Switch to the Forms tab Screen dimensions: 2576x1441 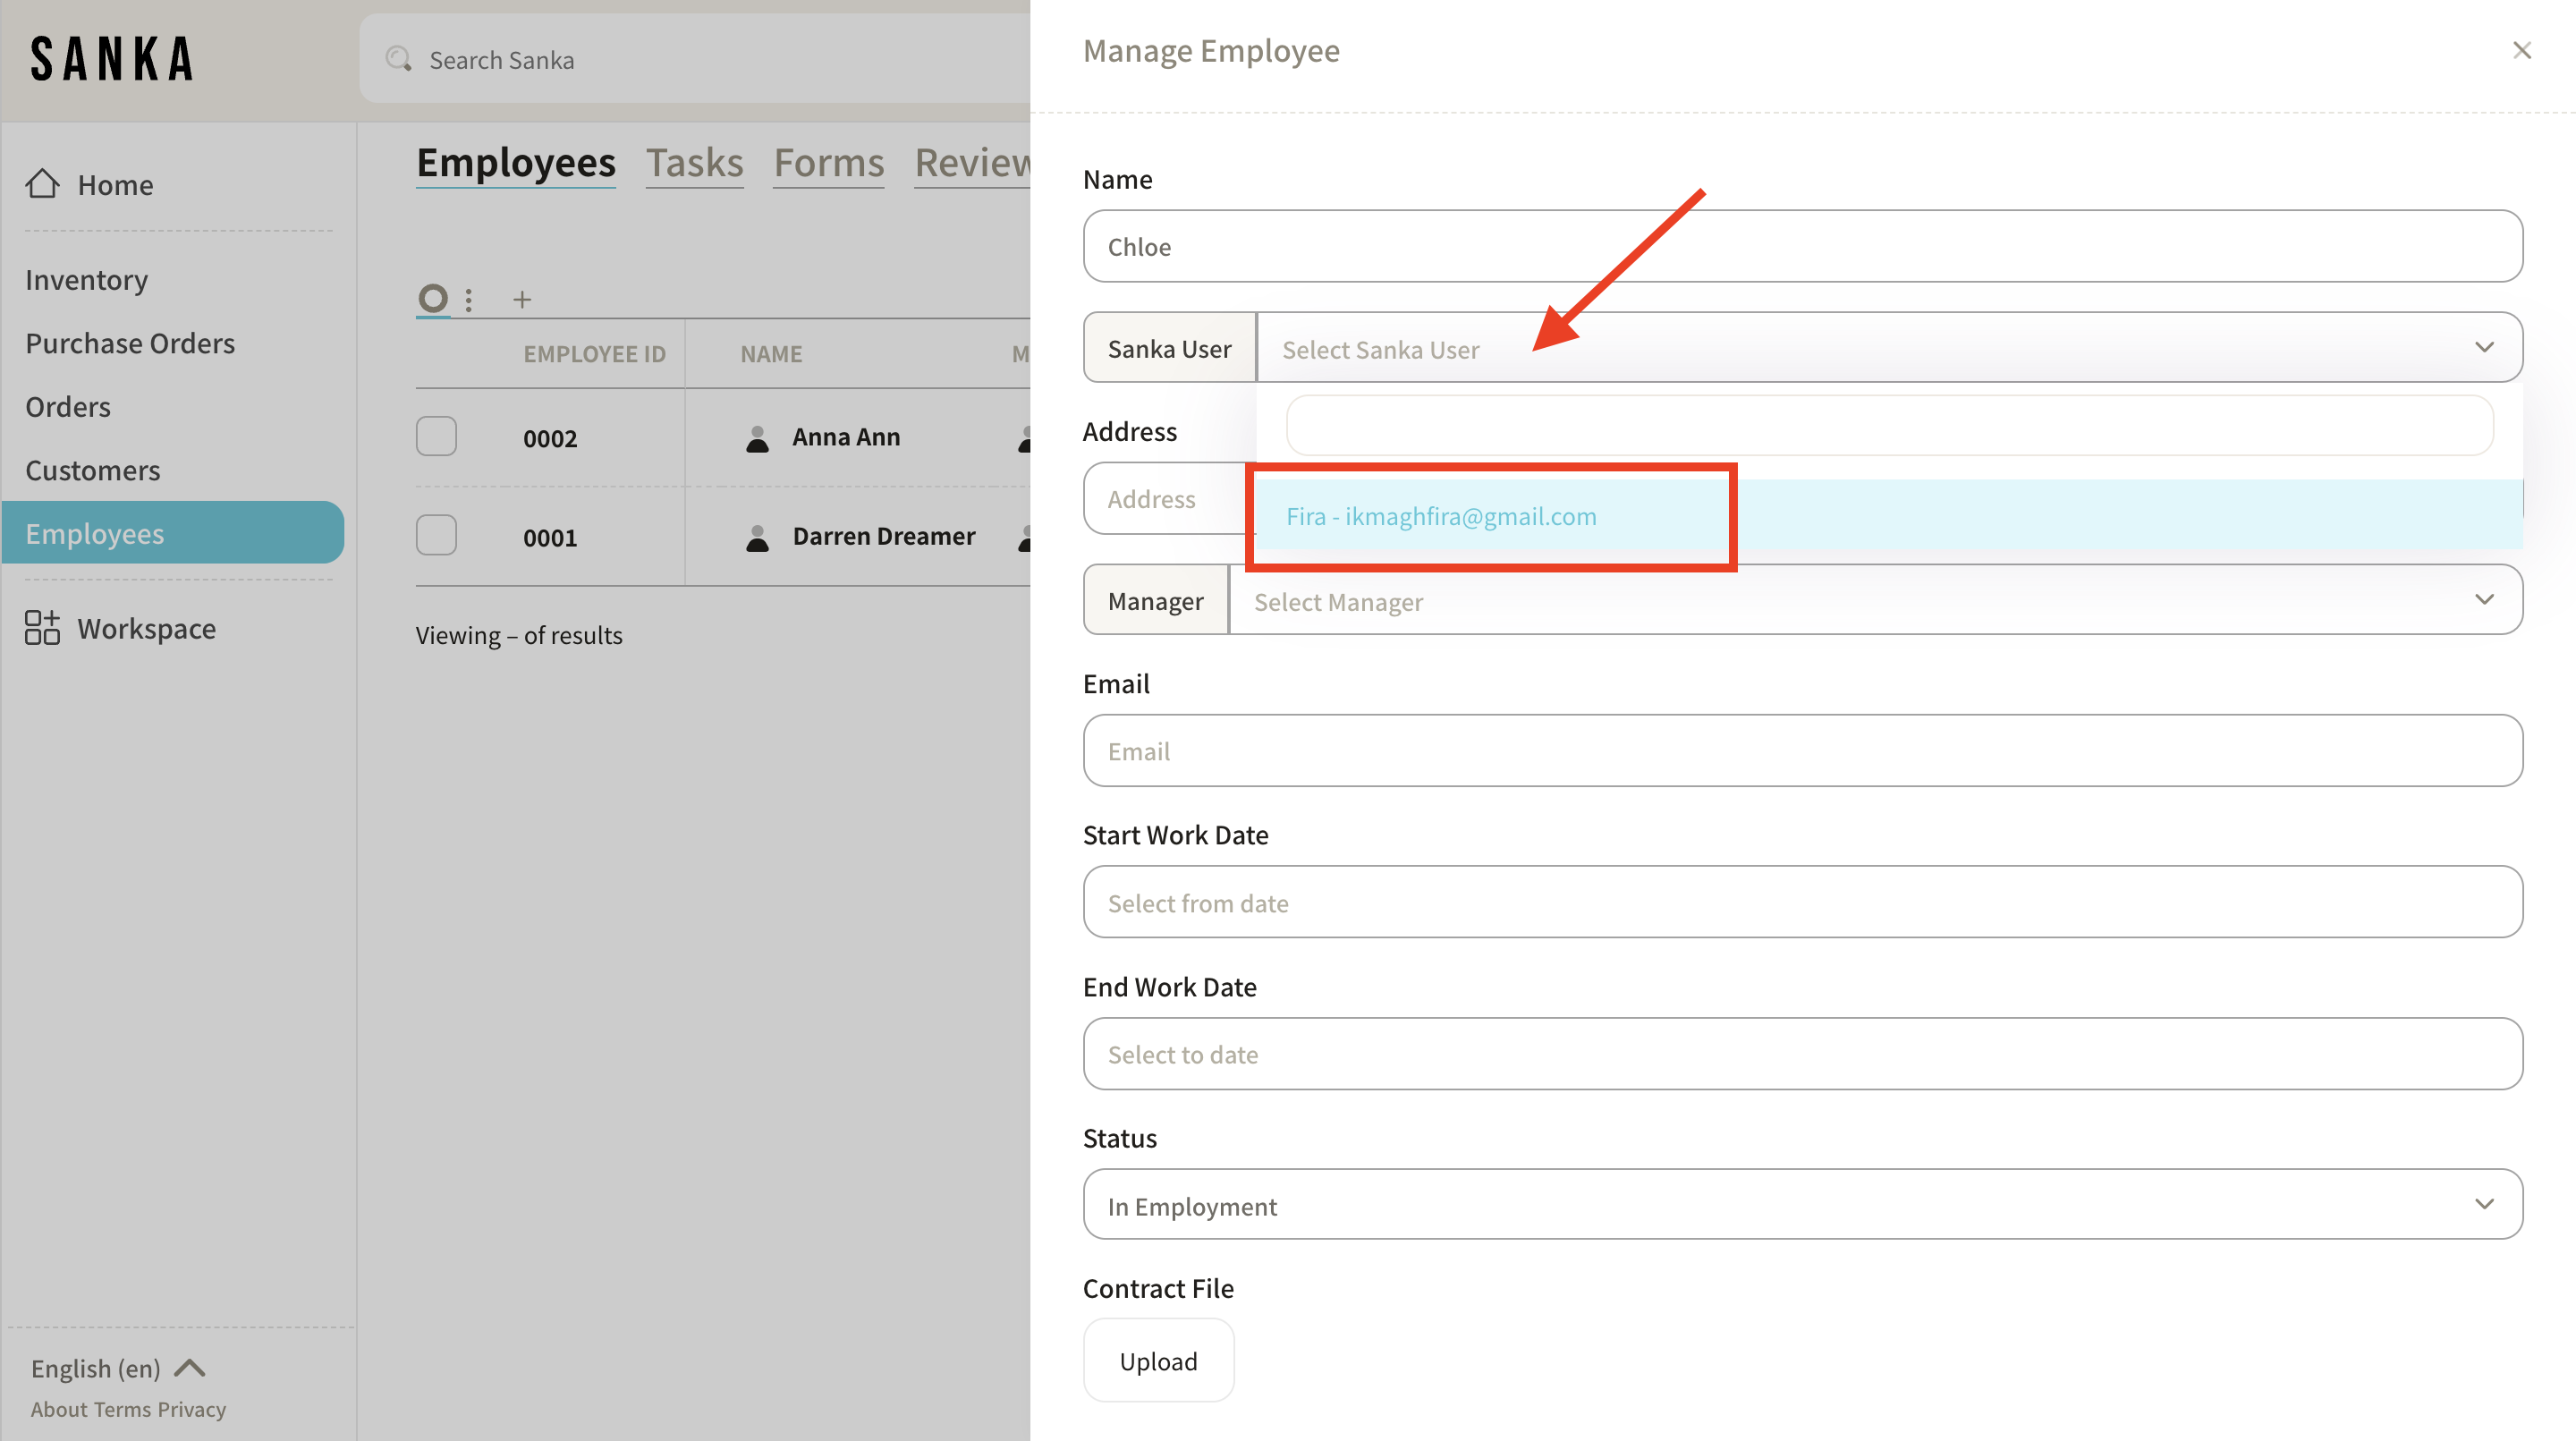pos(828,163)
